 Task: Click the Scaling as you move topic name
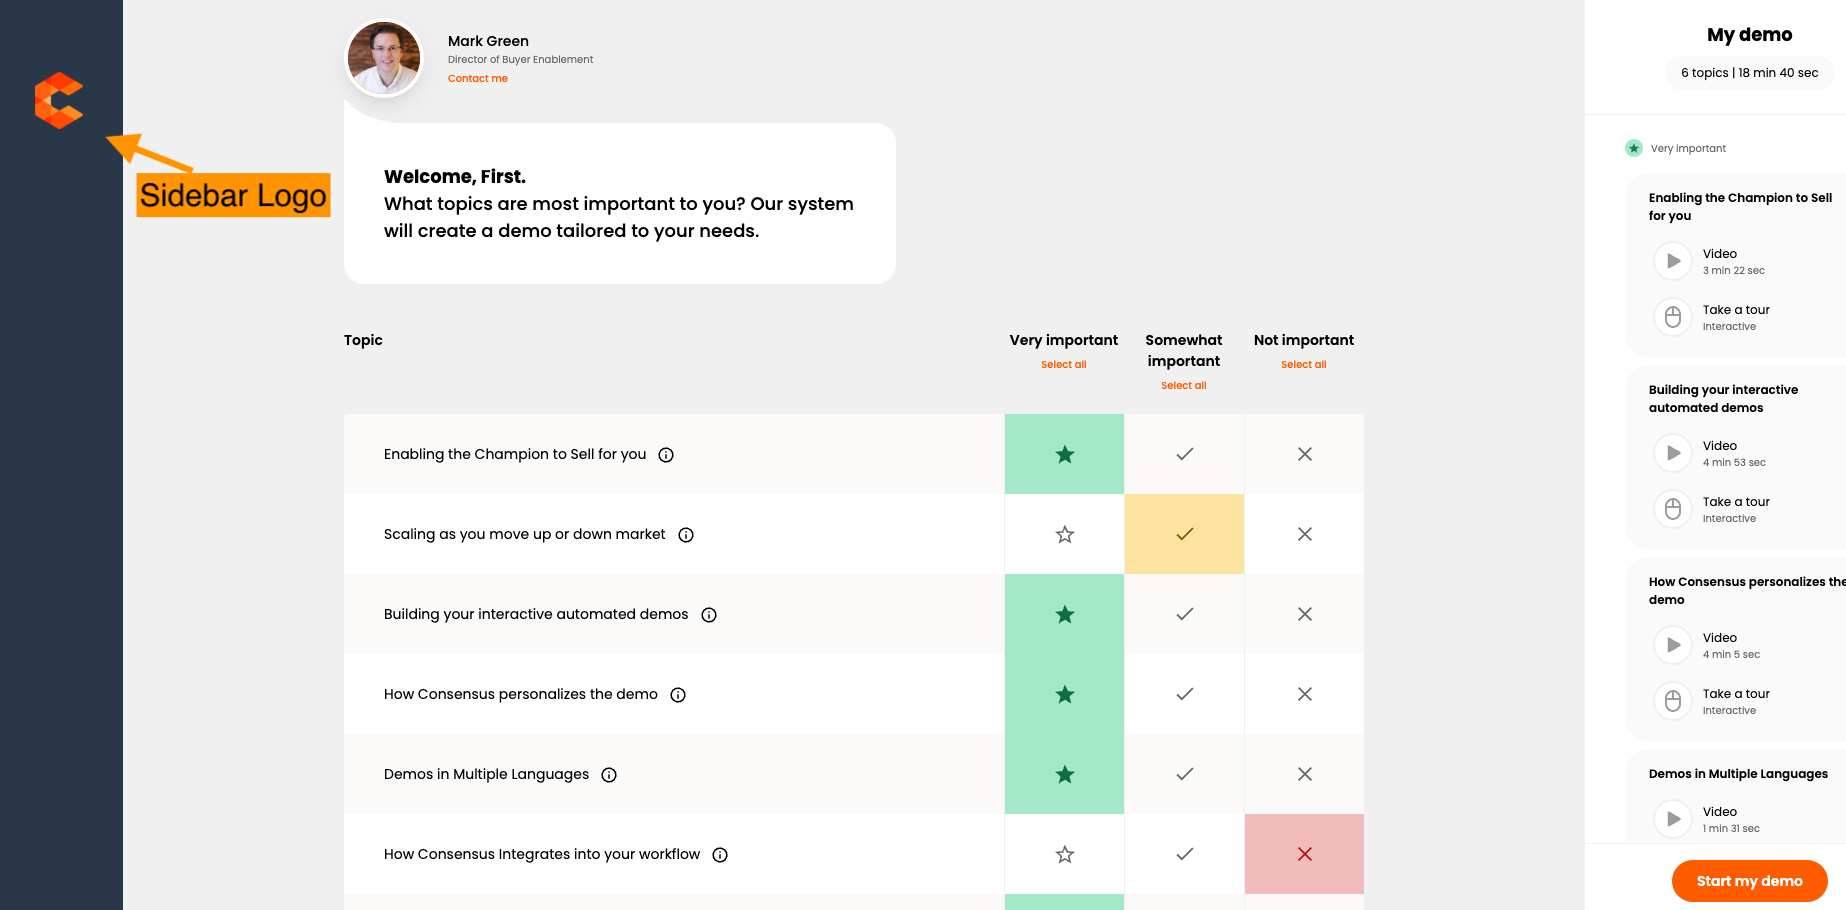coord(524,534)
